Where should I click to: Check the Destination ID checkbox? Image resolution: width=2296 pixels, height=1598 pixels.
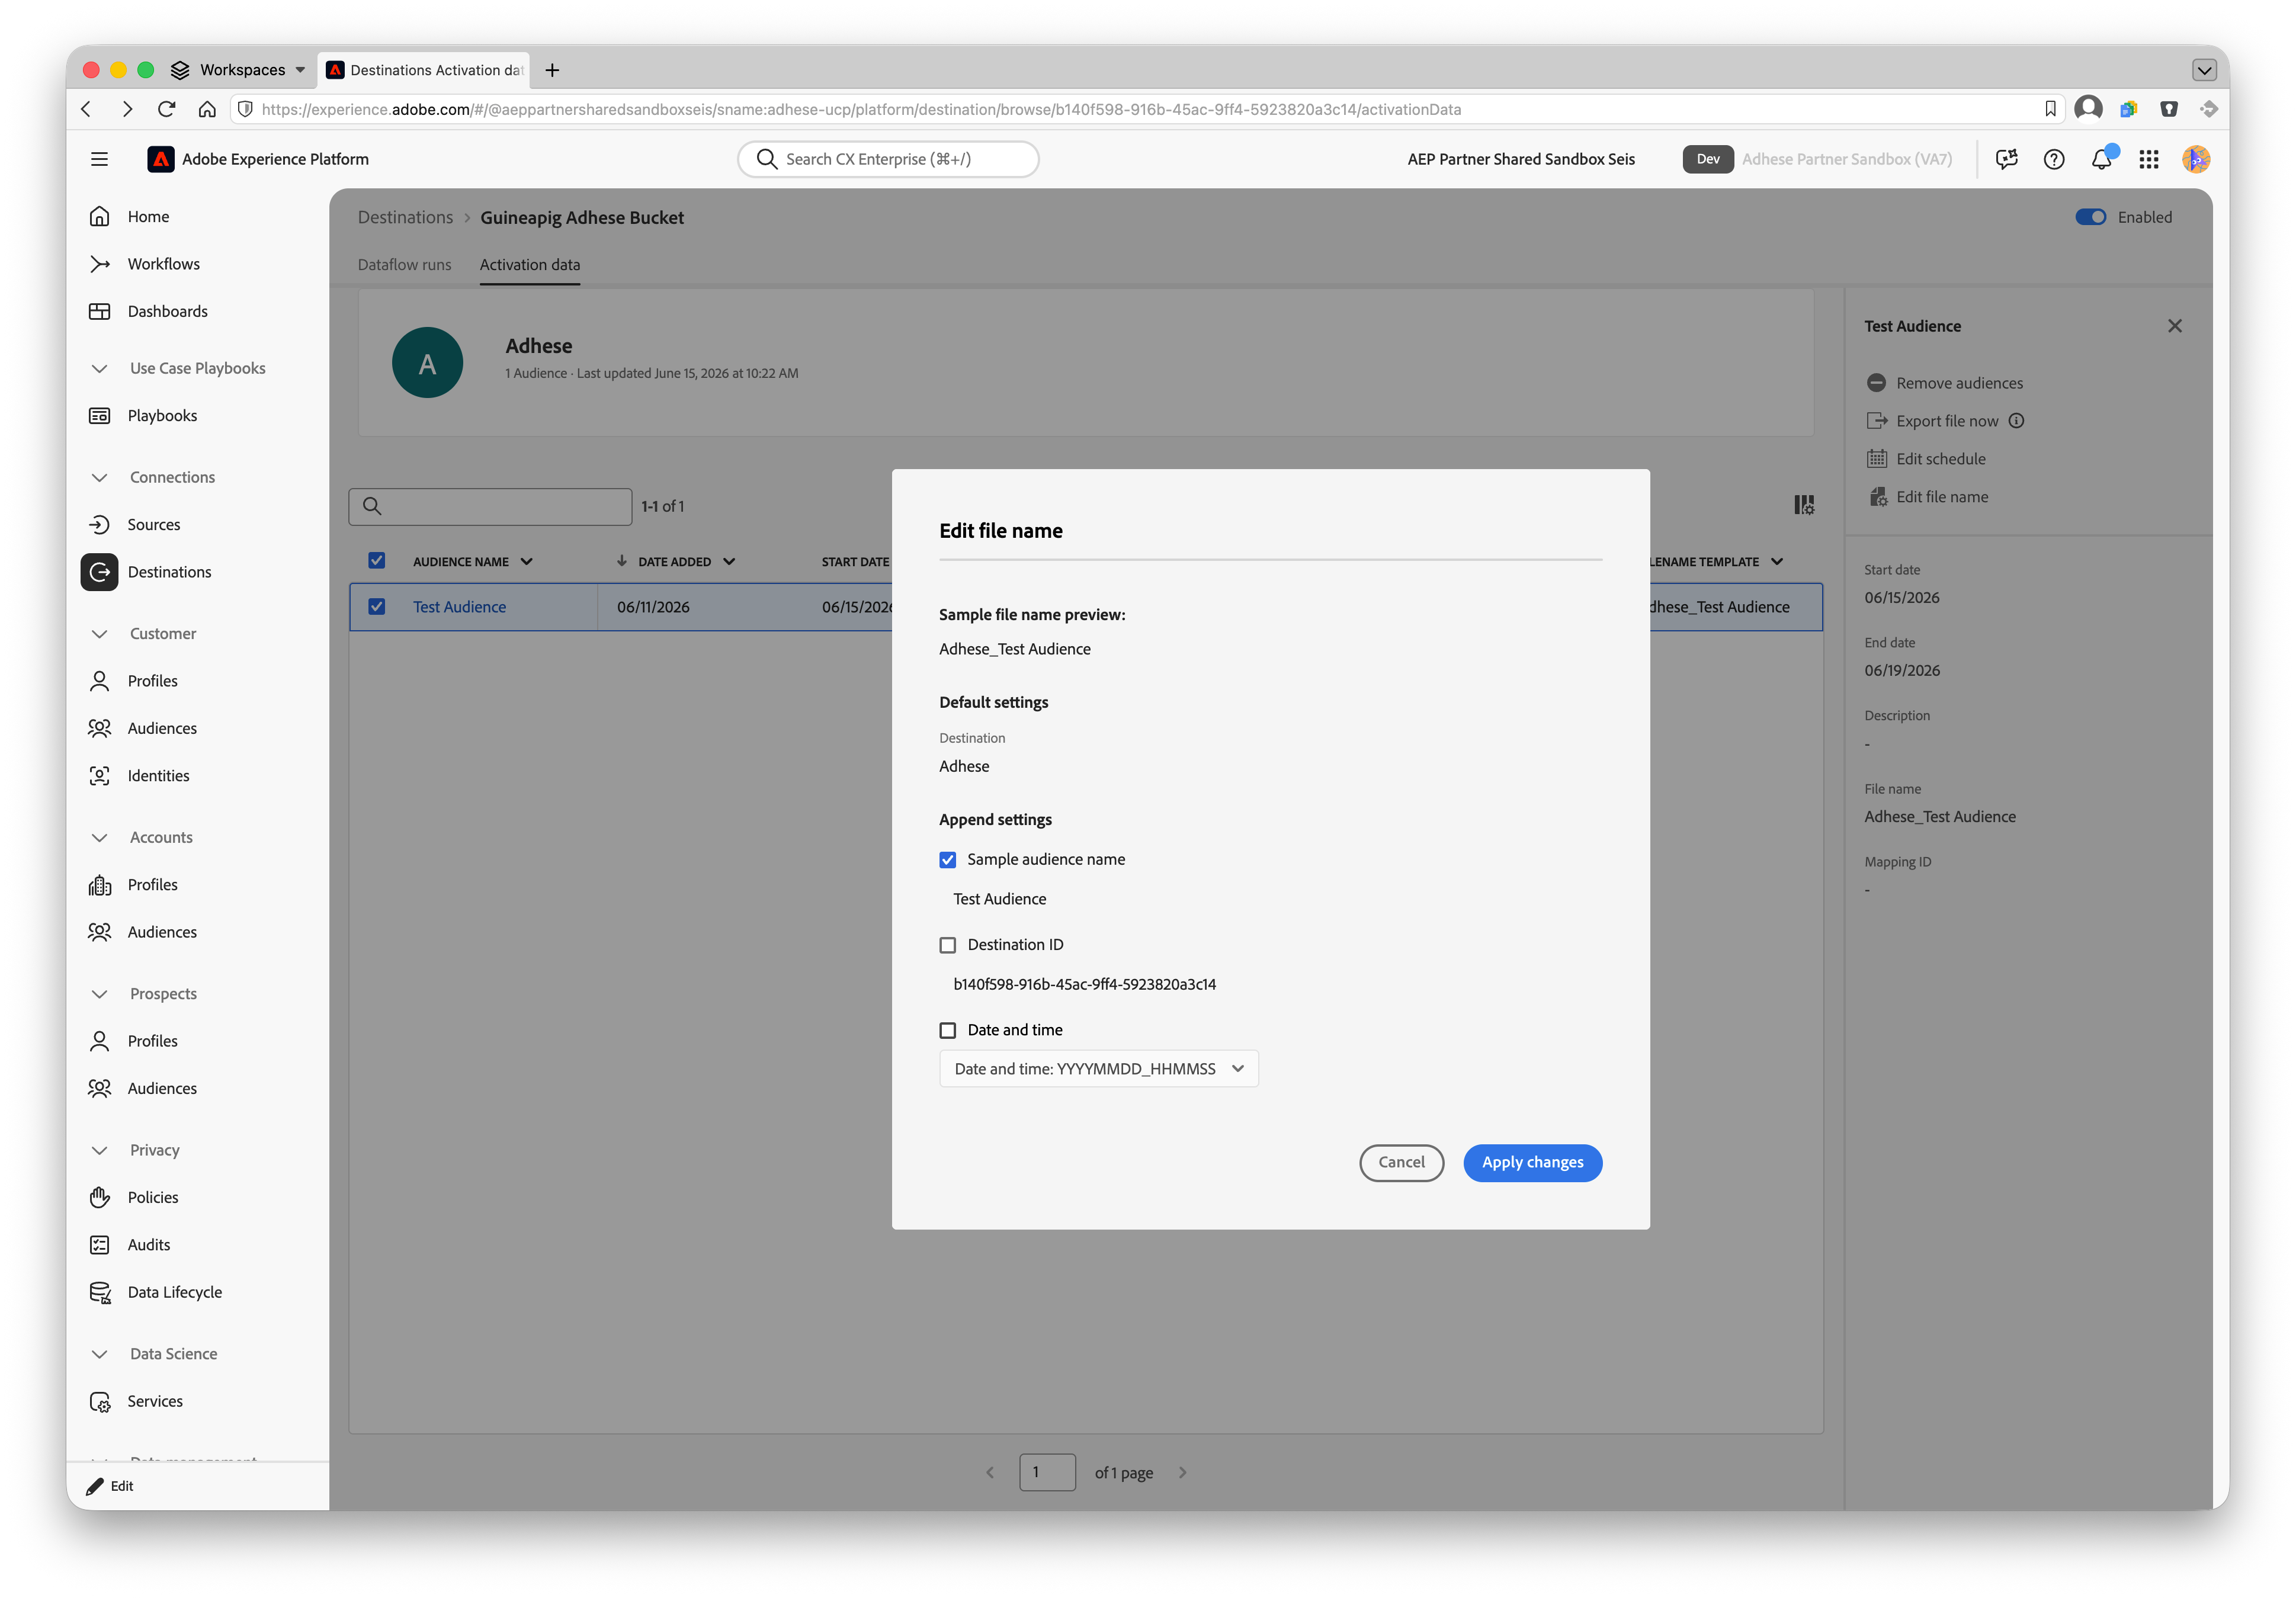coord(947,944)
